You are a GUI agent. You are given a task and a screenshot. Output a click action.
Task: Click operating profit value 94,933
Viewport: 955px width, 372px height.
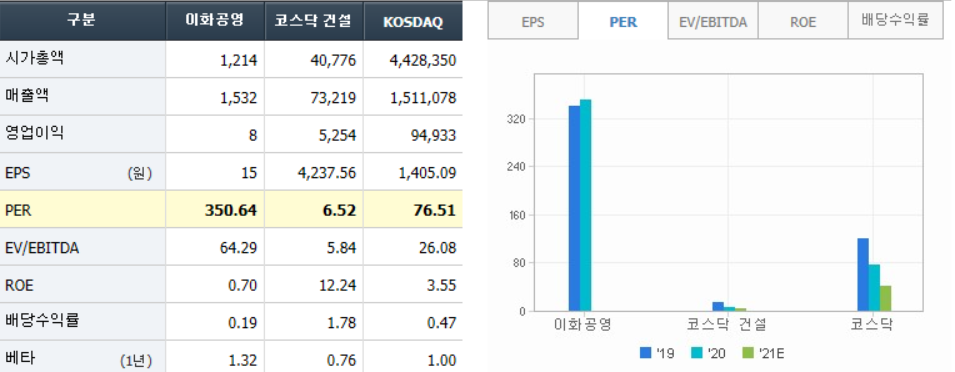(434, 136)
